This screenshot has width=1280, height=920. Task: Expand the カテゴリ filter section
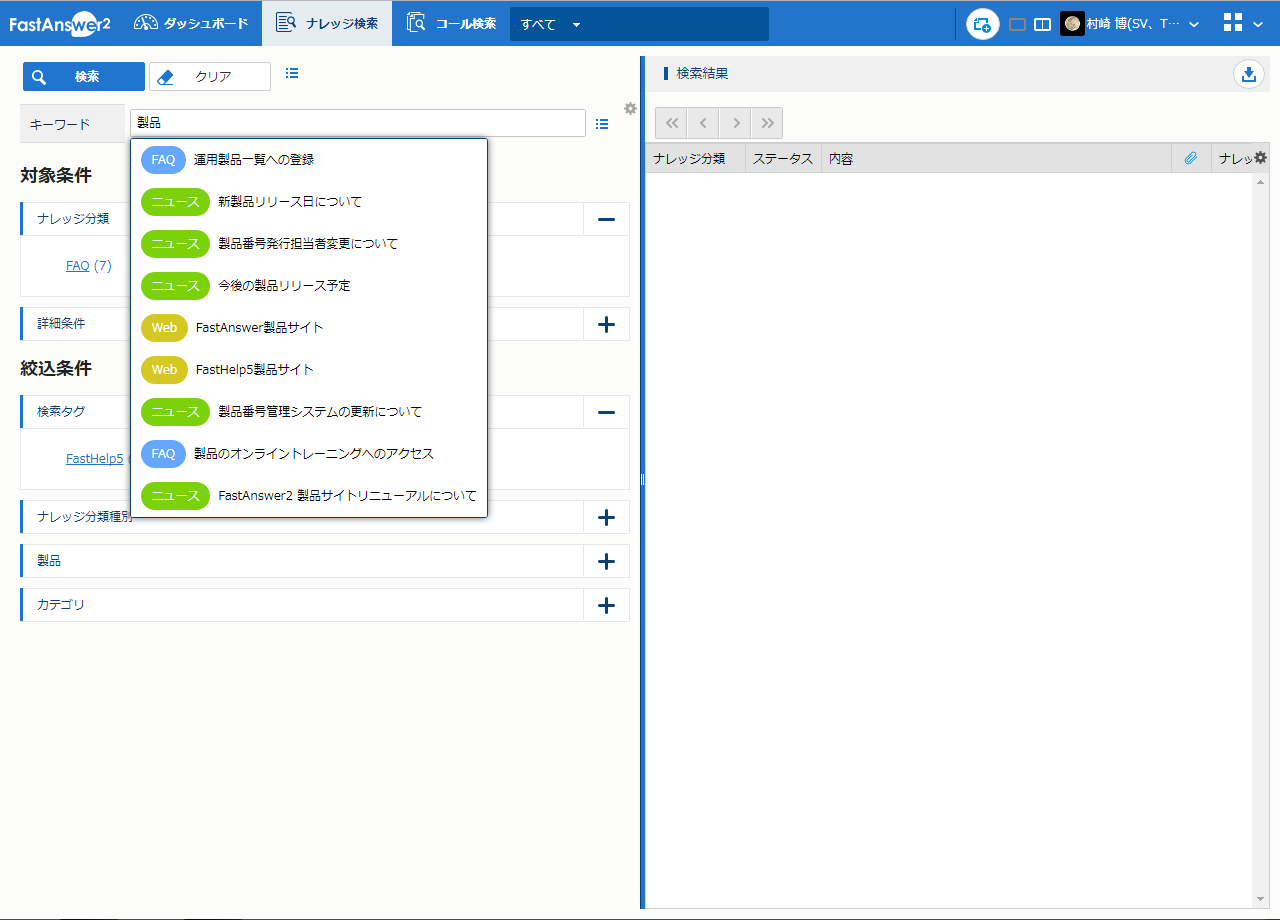pos(605,605)
